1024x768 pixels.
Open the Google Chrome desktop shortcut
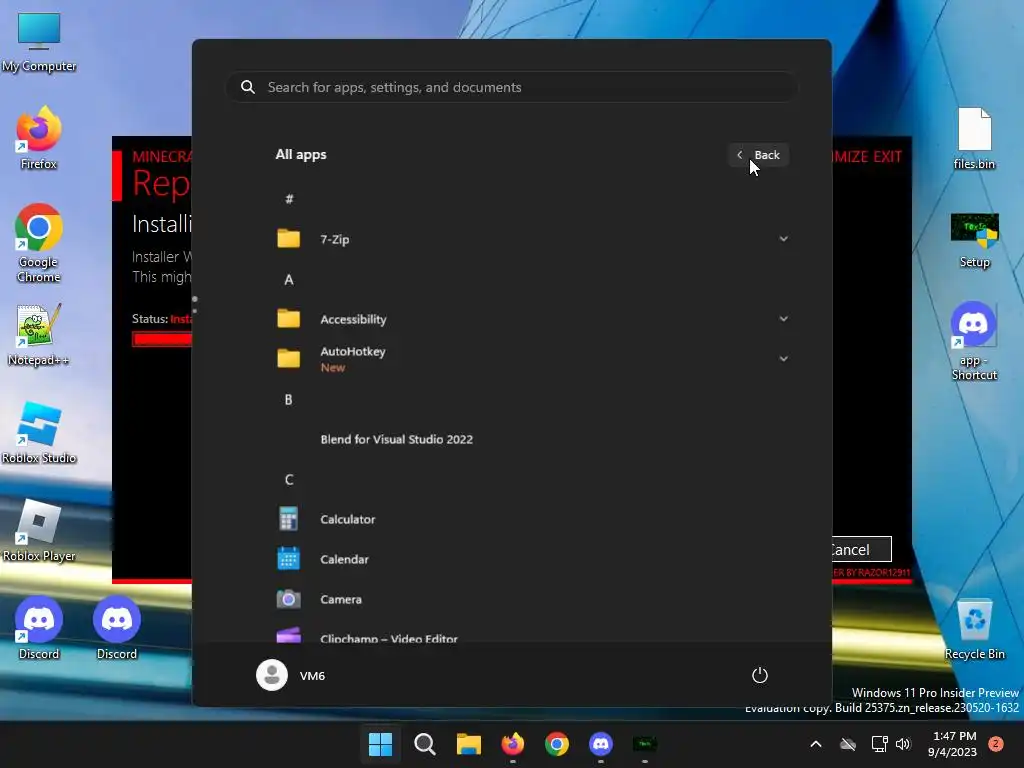[x=39, y=243]
